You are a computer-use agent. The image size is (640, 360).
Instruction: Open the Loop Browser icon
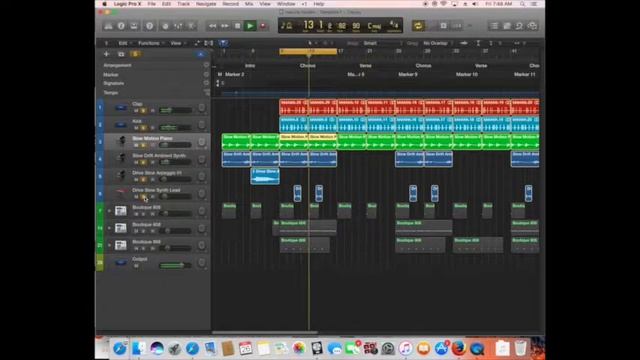519,26
